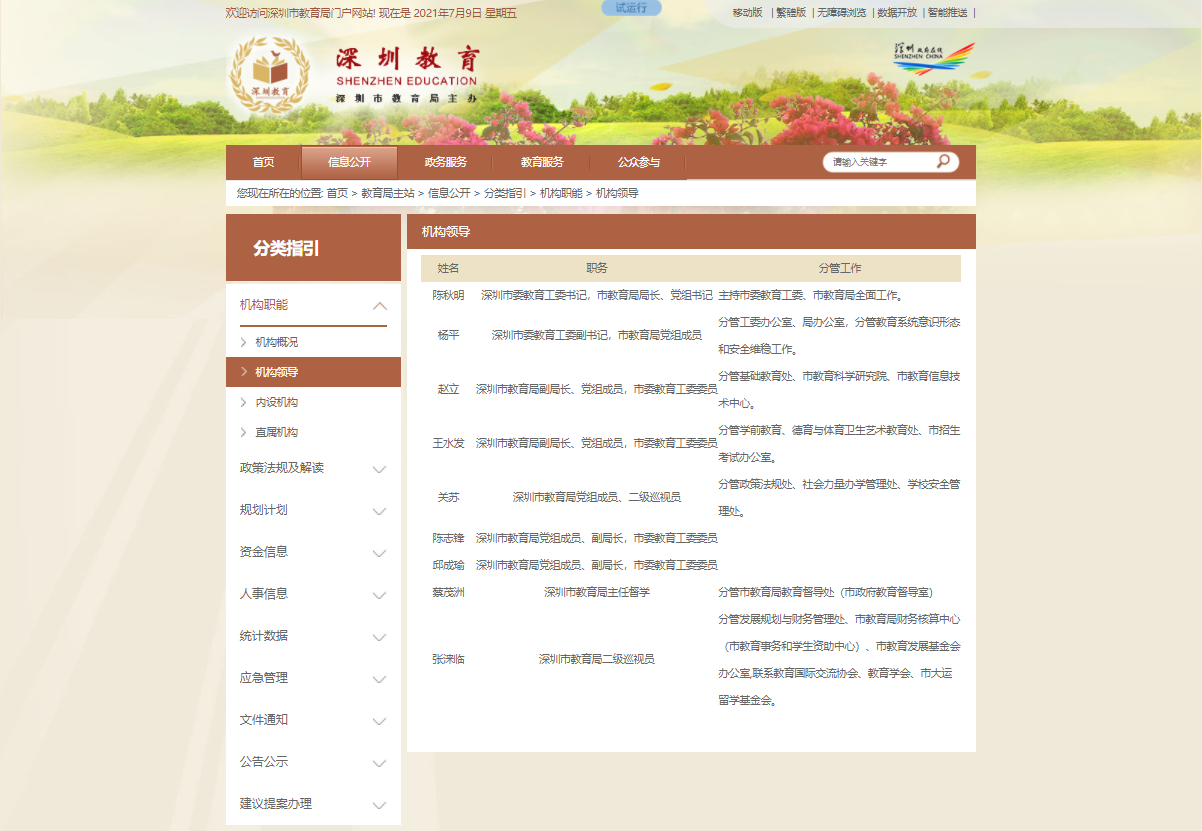Screen dimensions: 1202x831
Task: Switch to 繁體版 traditional Chinese
Action: tap(791, 13)
